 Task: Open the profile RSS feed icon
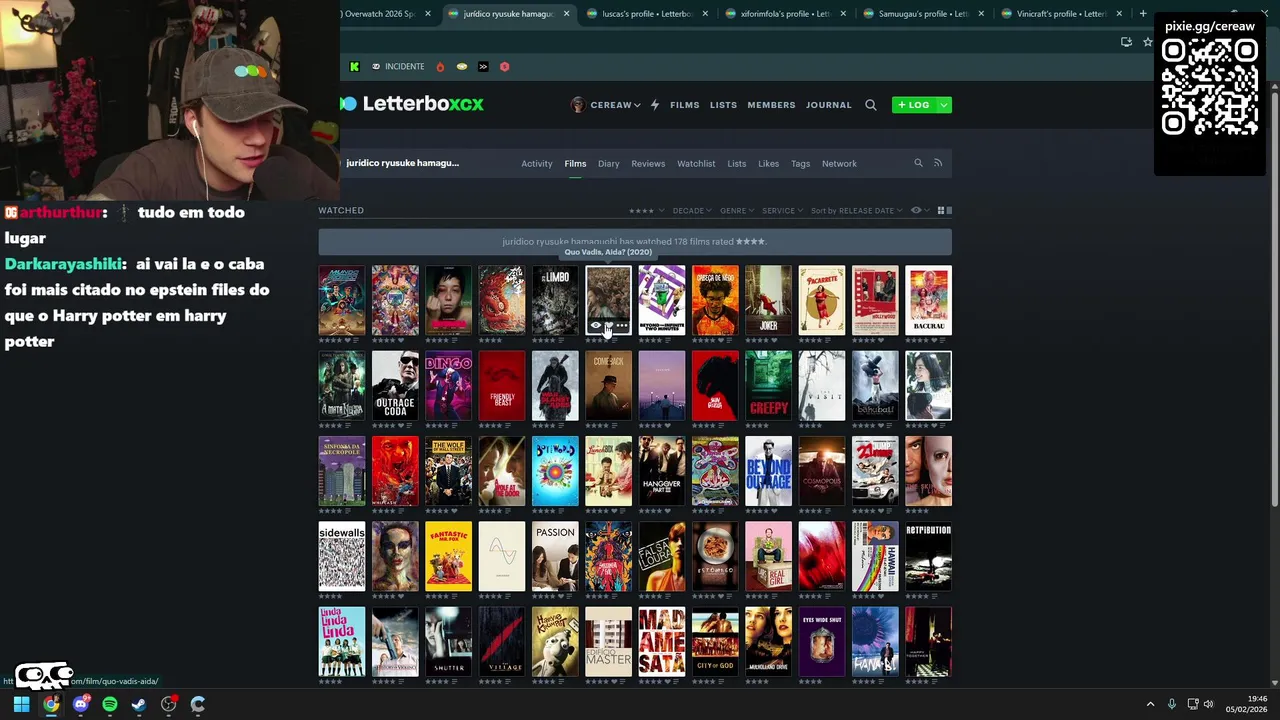(938, 163)
